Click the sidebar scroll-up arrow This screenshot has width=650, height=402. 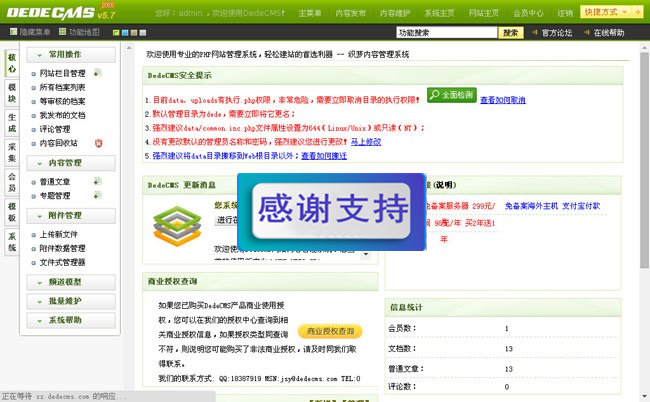click(129, 48)
